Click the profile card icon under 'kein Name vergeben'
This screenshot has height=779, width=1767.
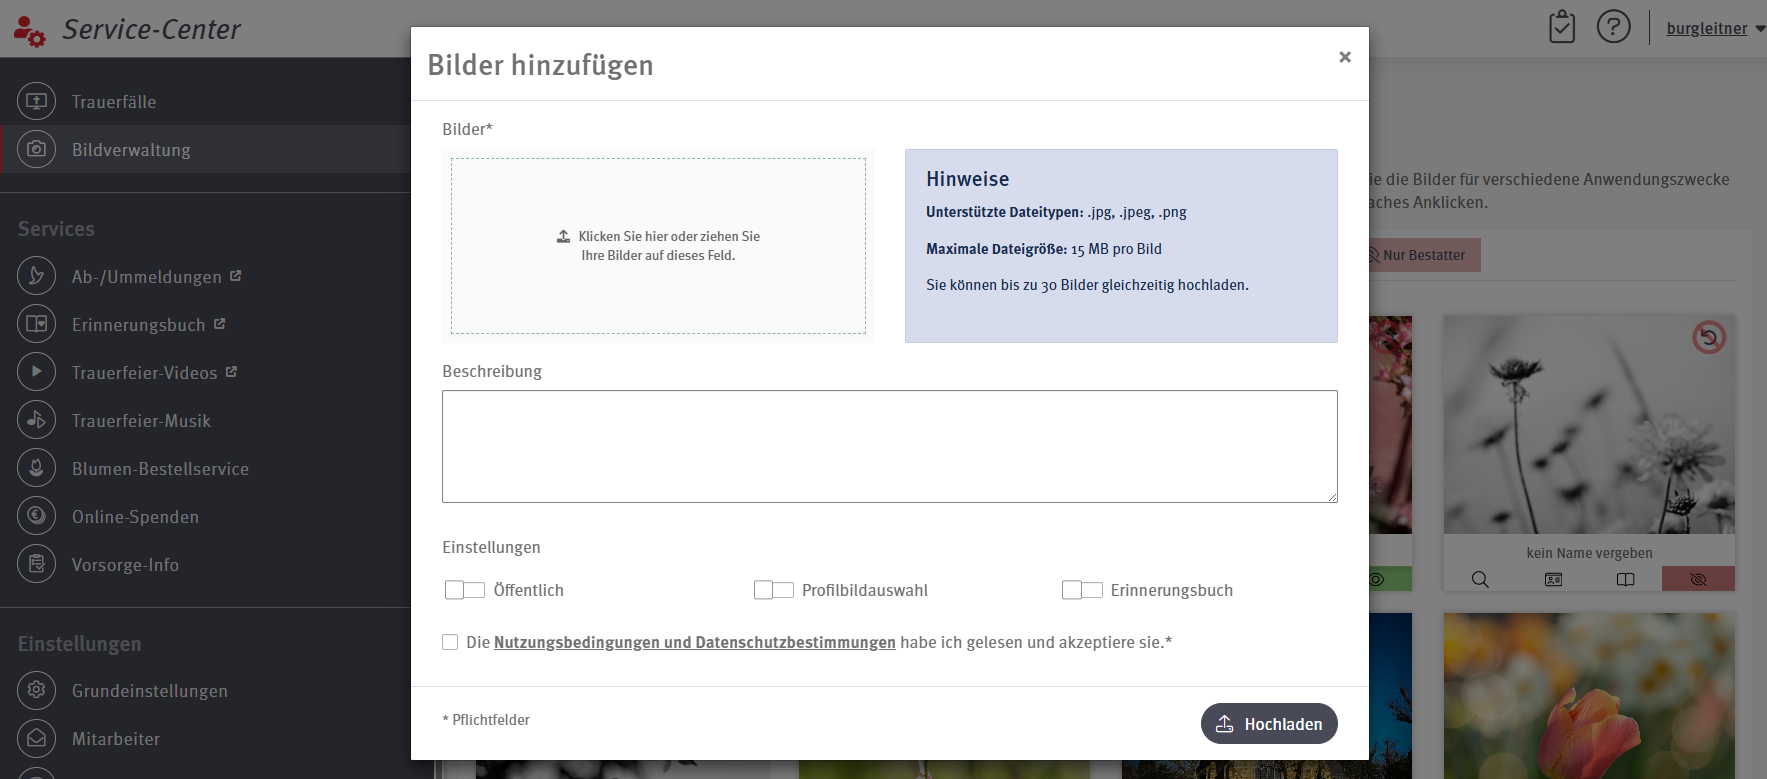point(1553,579)
